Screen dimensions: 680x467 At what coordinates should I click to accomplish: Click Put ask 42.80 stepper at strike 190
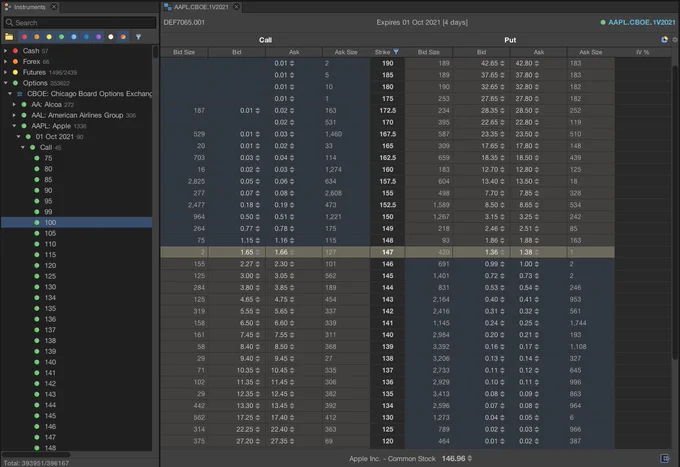pyautogui.click(x=536, y=63)
